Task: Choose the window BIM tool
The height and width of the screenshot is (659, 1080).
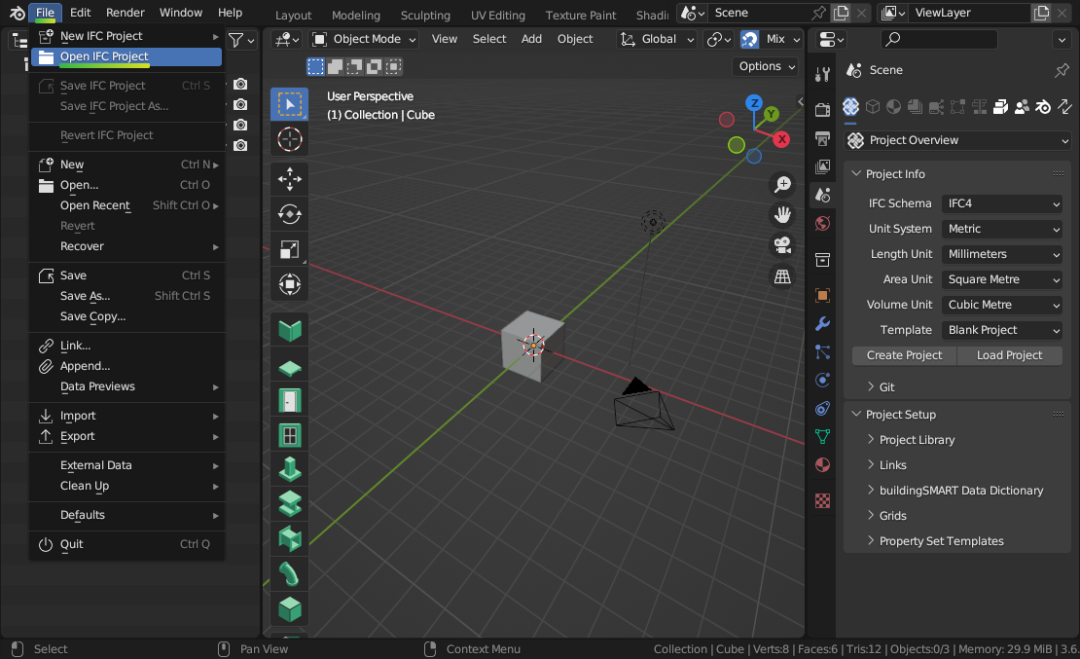Action: tap(289, 436)
